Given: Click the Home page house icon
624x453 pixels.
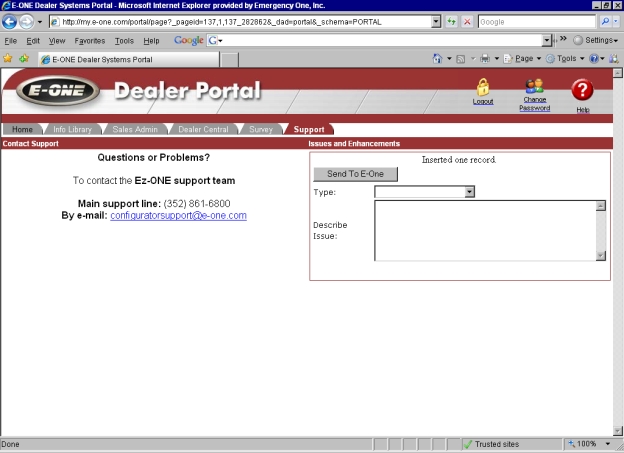Looking at the screenshot, I should [x=437, y=59].
